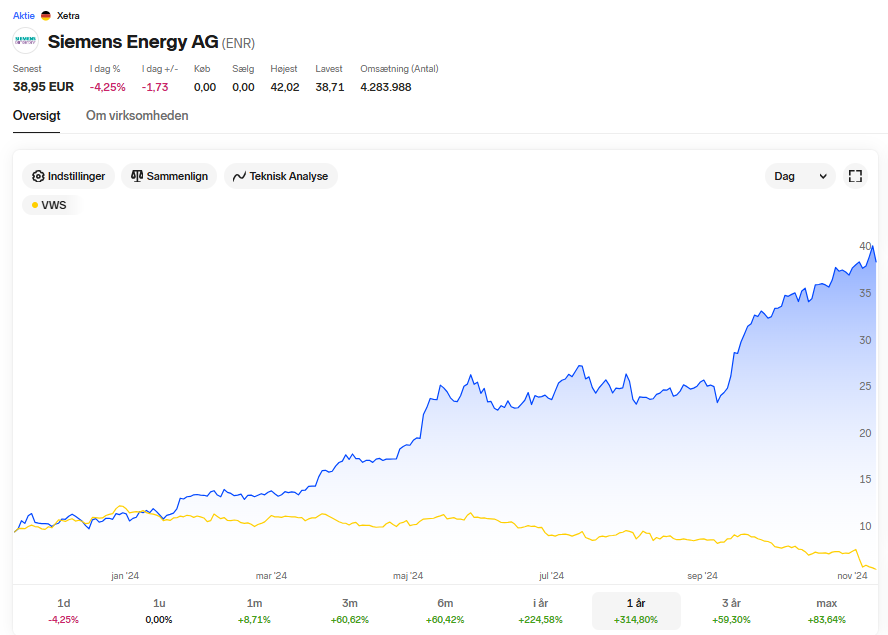Click the maj '24 axis label
888x635 pixels.
click(408, 576)
